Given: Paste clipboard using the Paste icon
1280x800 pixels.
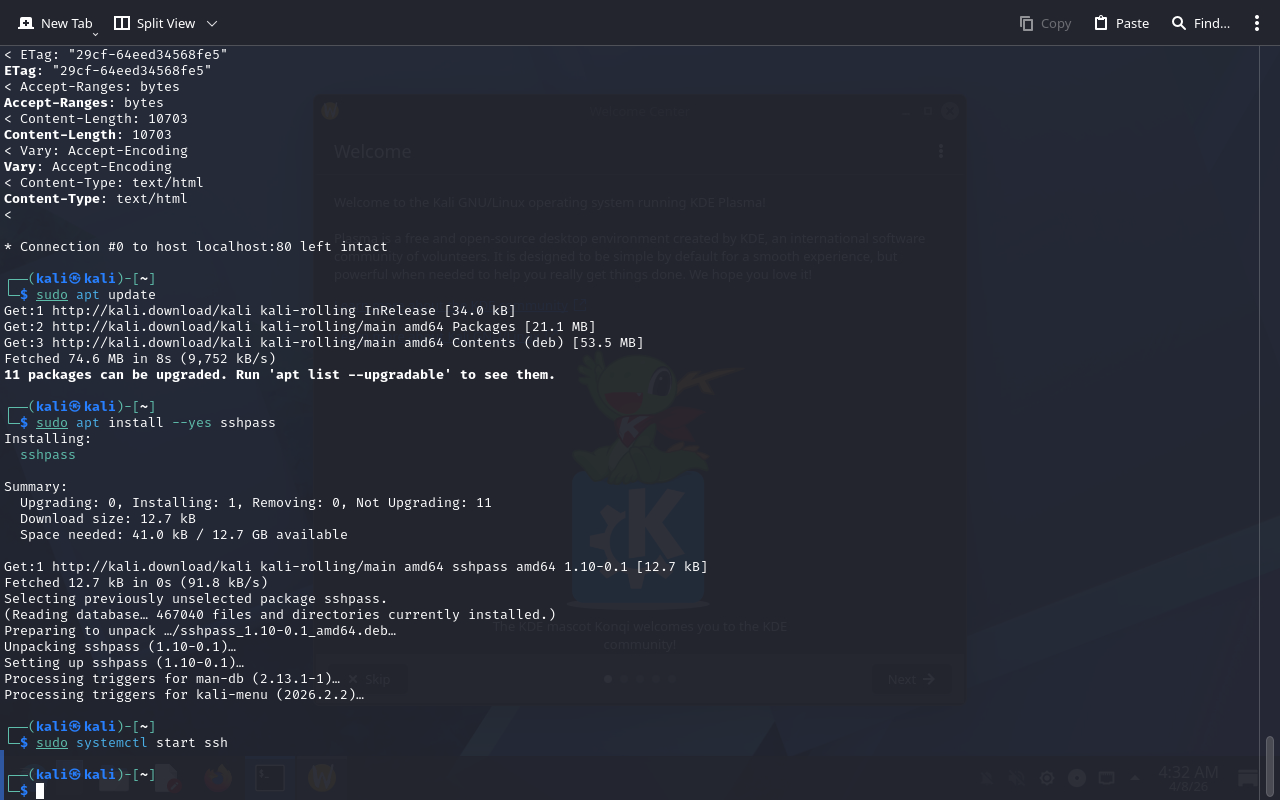Looking at the screenshot, I should click(x=1101, y=23).
